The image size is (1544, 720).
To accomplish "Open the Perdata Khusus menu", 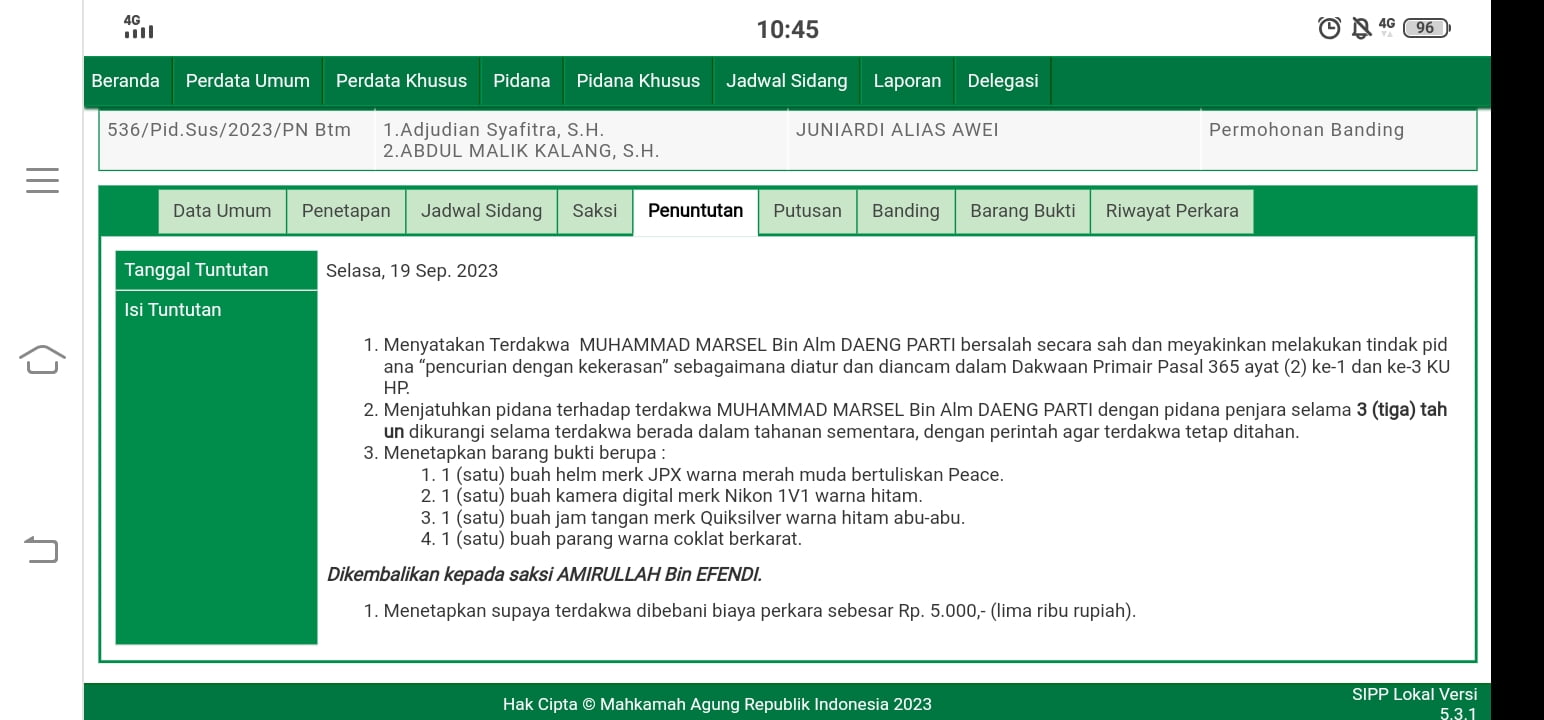I will tap(401, 81).
